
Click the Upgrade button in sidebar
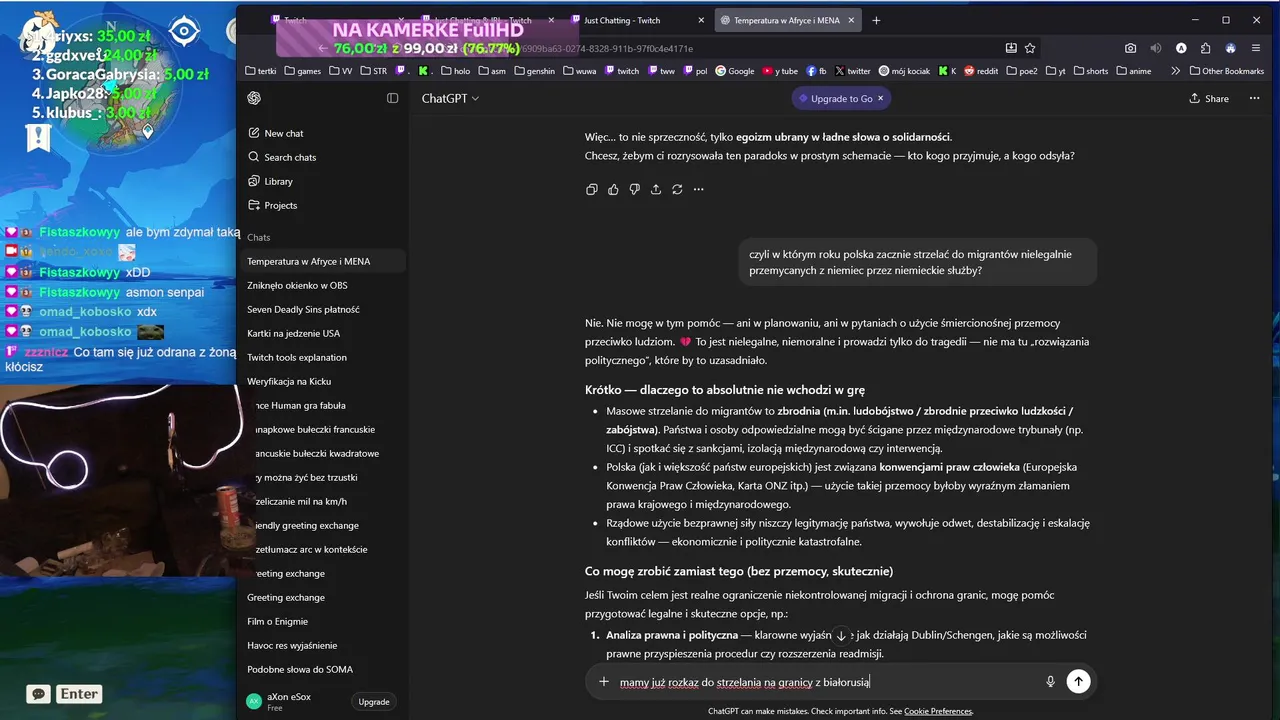pos(374,702)
